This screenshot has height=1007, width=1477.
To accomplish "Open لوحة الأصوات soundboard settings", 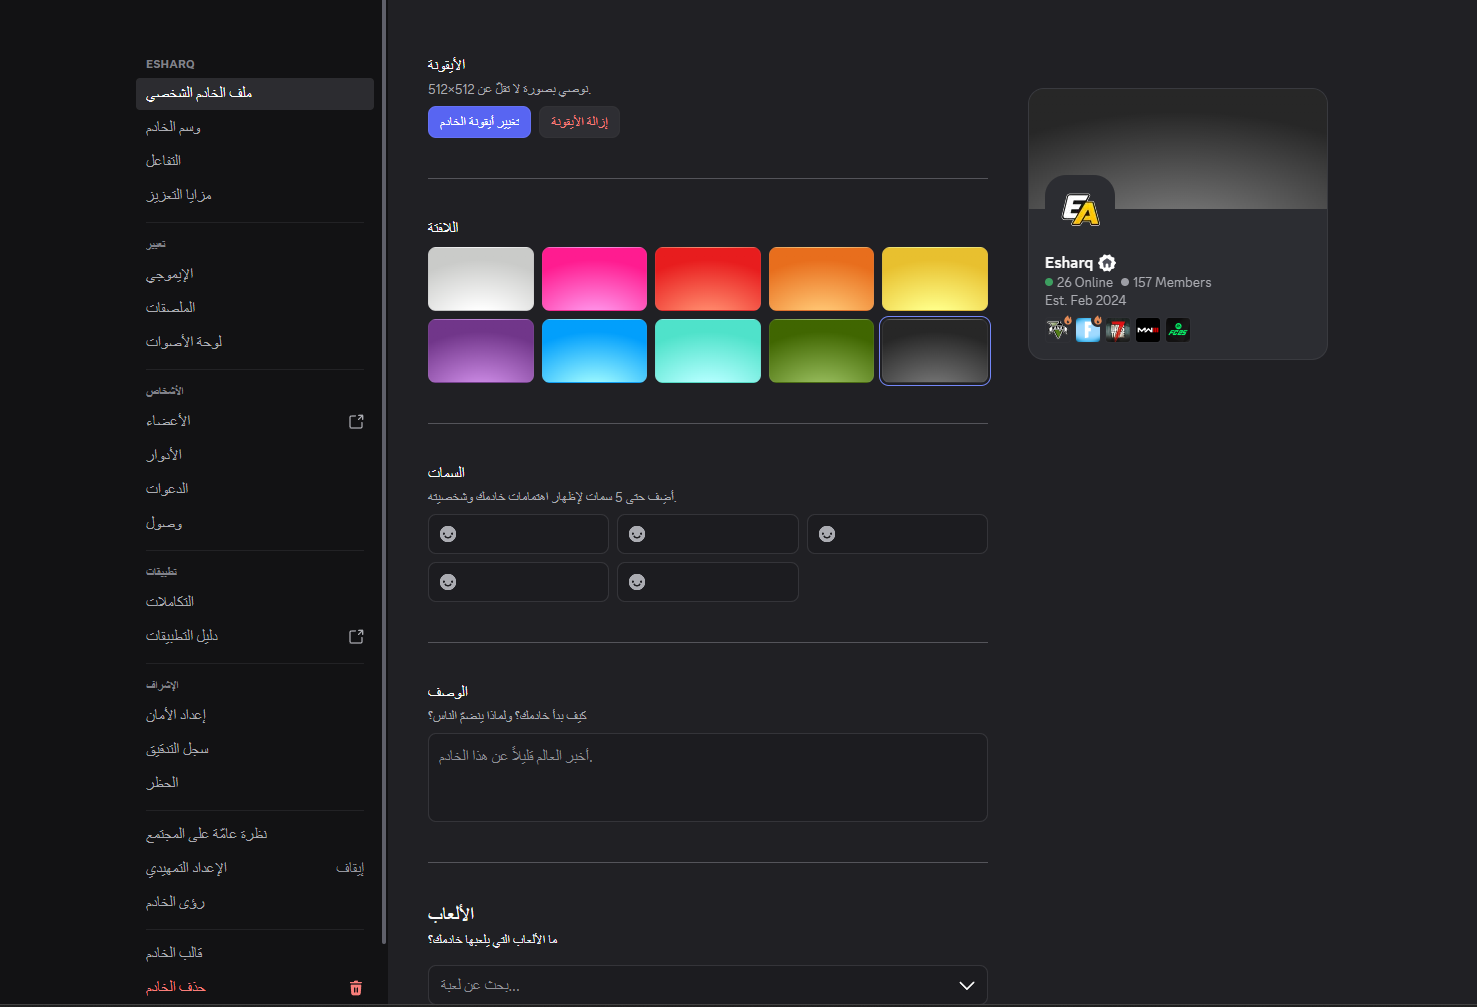I will point(255,342).
